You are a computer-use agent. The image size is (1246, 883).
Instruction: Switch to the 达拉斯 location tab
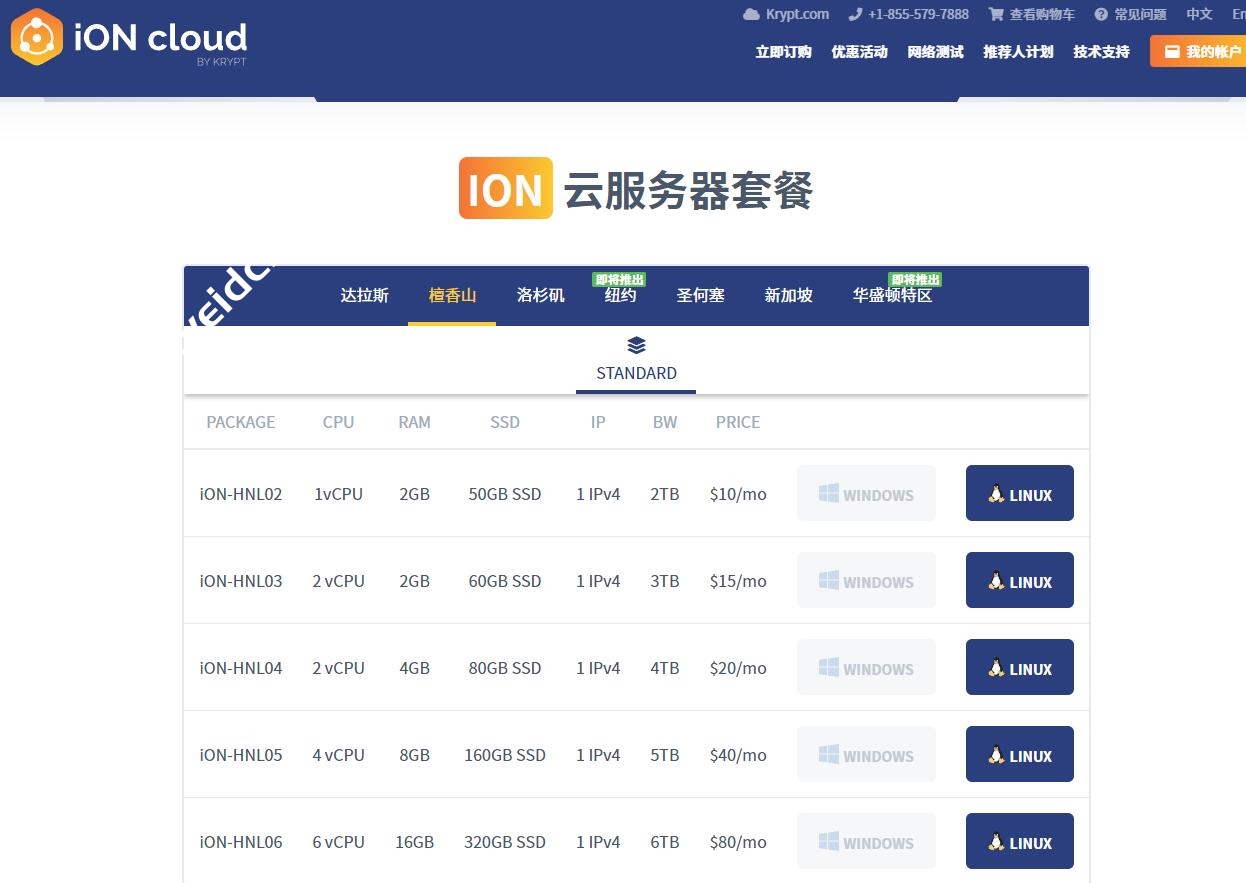coord(364,296)
